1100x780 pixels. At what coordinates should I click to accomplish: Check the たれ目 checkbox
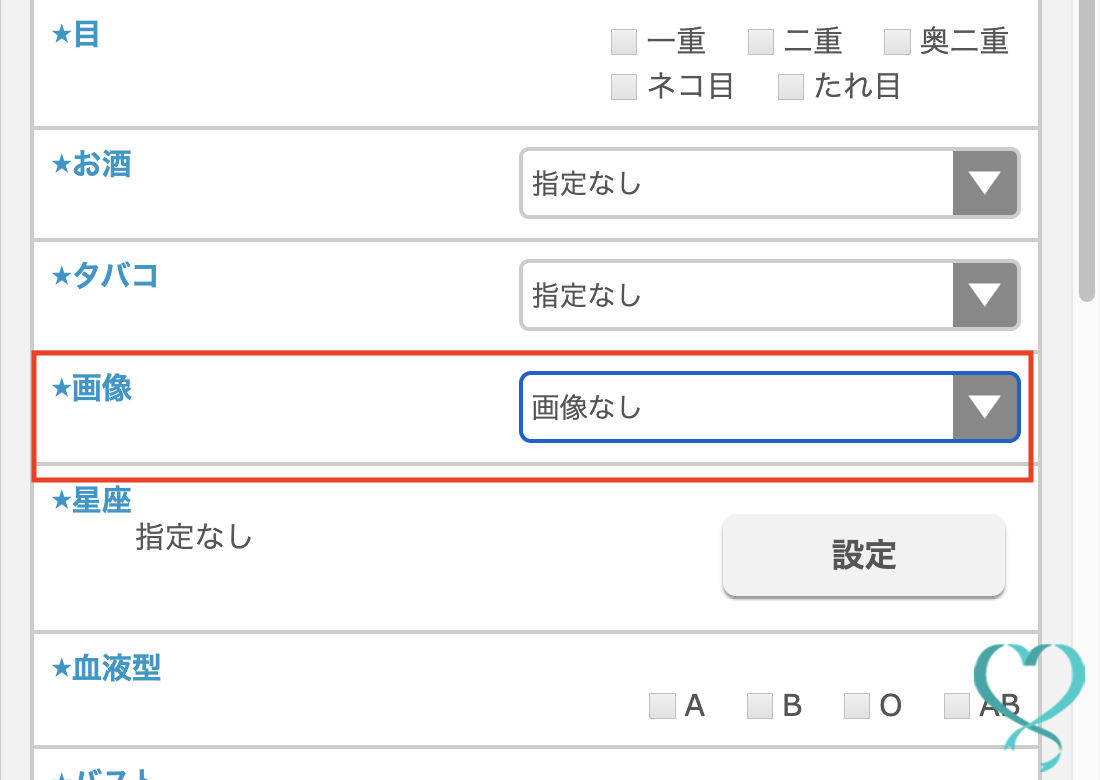(790, 87)
